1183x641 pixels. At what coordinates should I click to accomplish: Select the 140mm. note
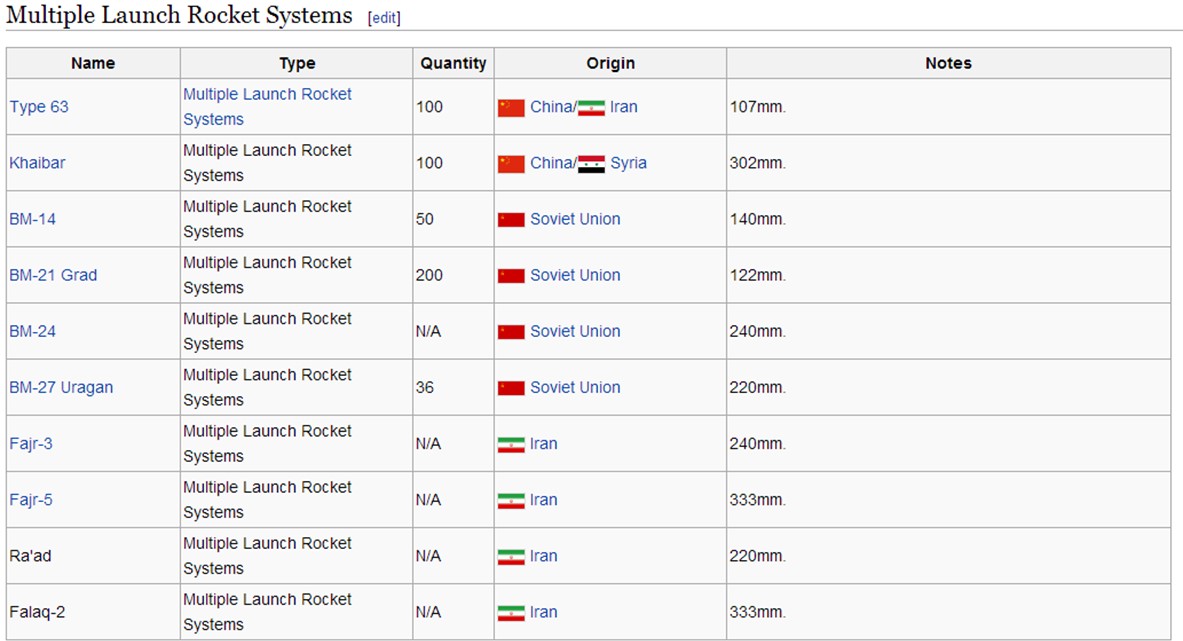tap(757, 219)
